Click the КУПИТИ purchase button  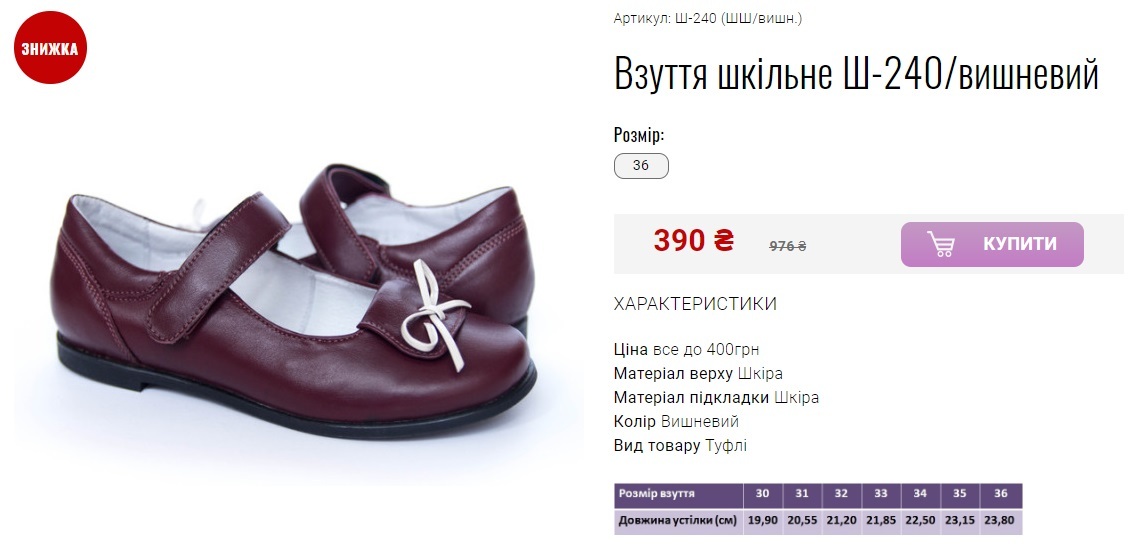click(x=992, y=244)
